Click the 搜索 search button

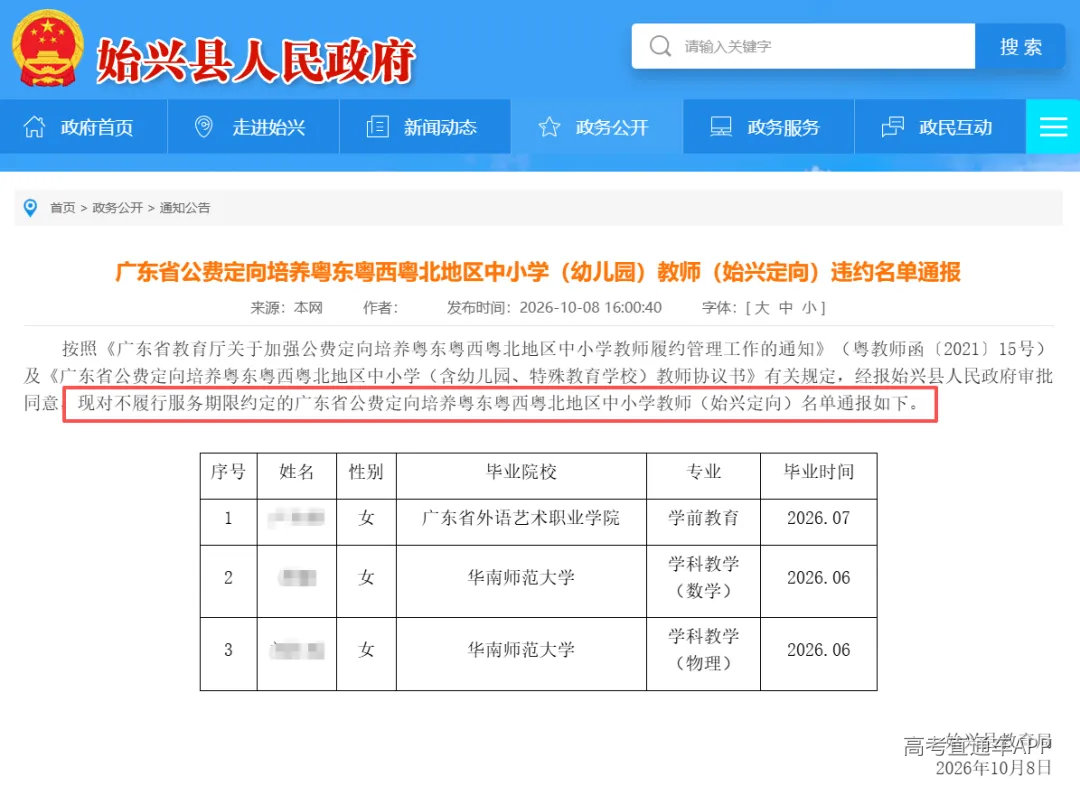(1020, 46)
